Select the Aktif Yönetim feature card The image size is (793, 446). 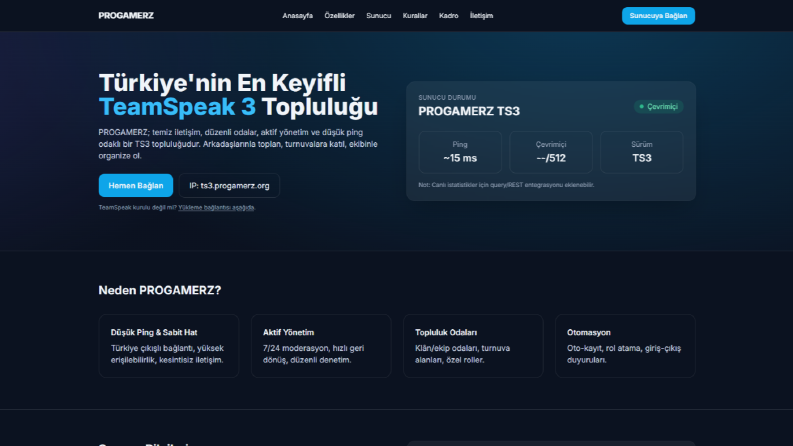[321, 346]
